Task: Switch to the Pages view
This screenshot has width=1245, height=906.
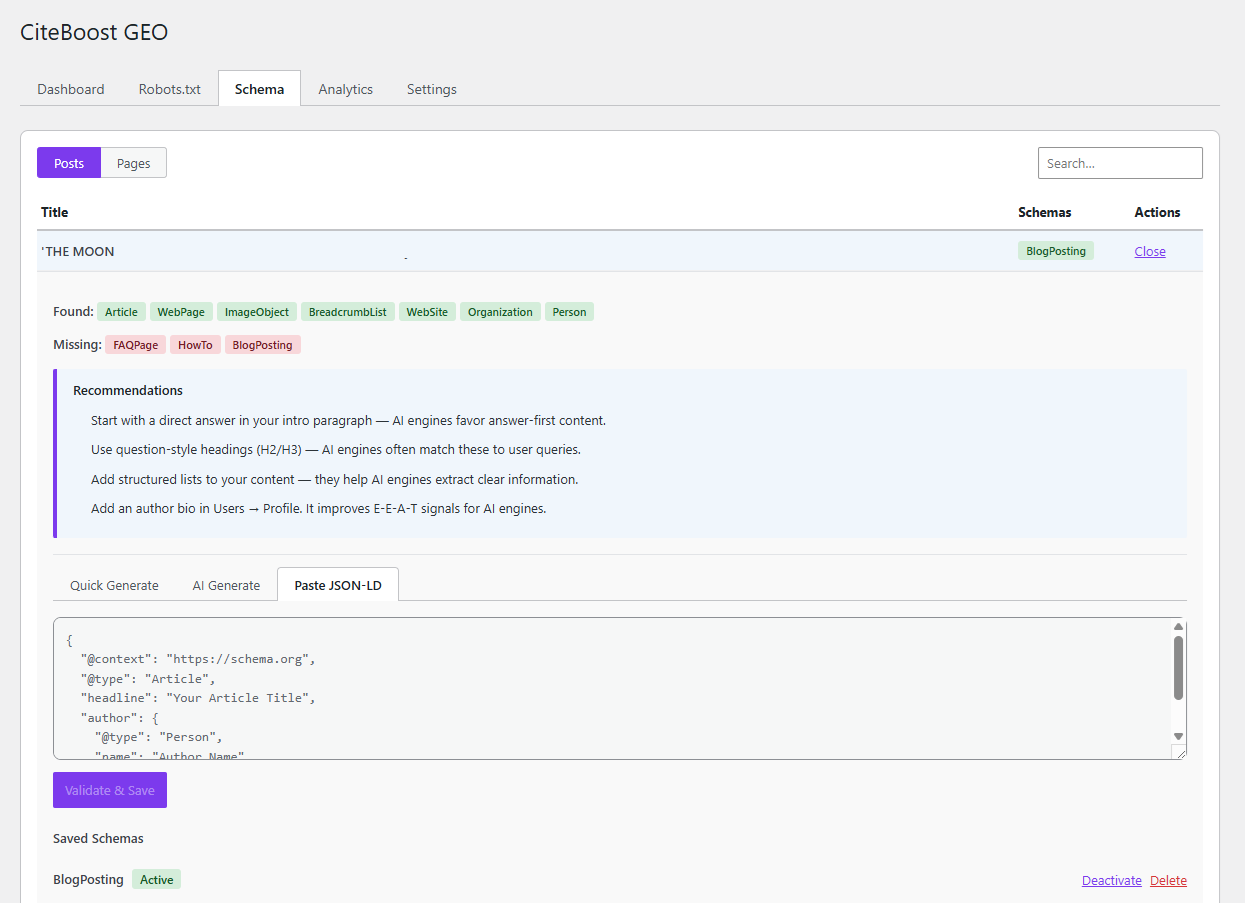Action: tap(133, 162)
